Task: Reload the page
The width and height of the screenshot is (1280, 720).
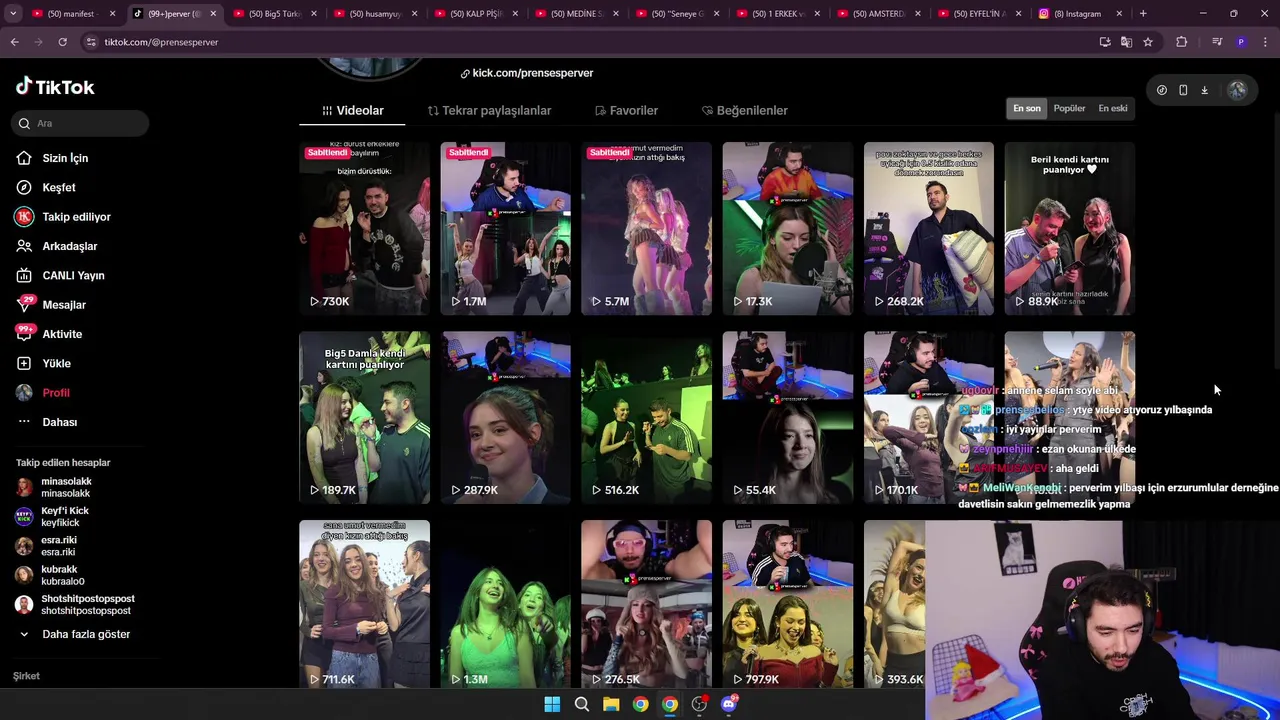Action: [62, 42]
